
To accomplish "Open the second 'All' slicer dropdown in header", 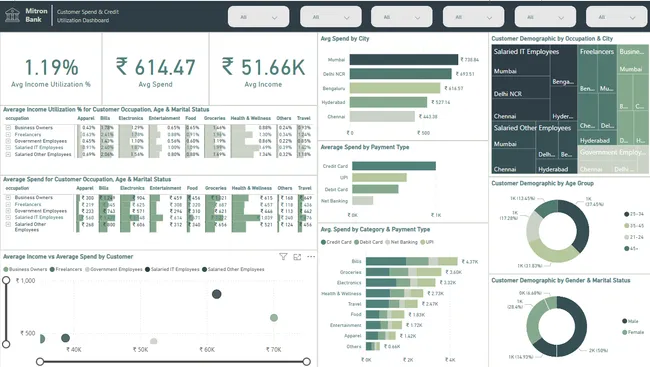I will tap(331, 17).
